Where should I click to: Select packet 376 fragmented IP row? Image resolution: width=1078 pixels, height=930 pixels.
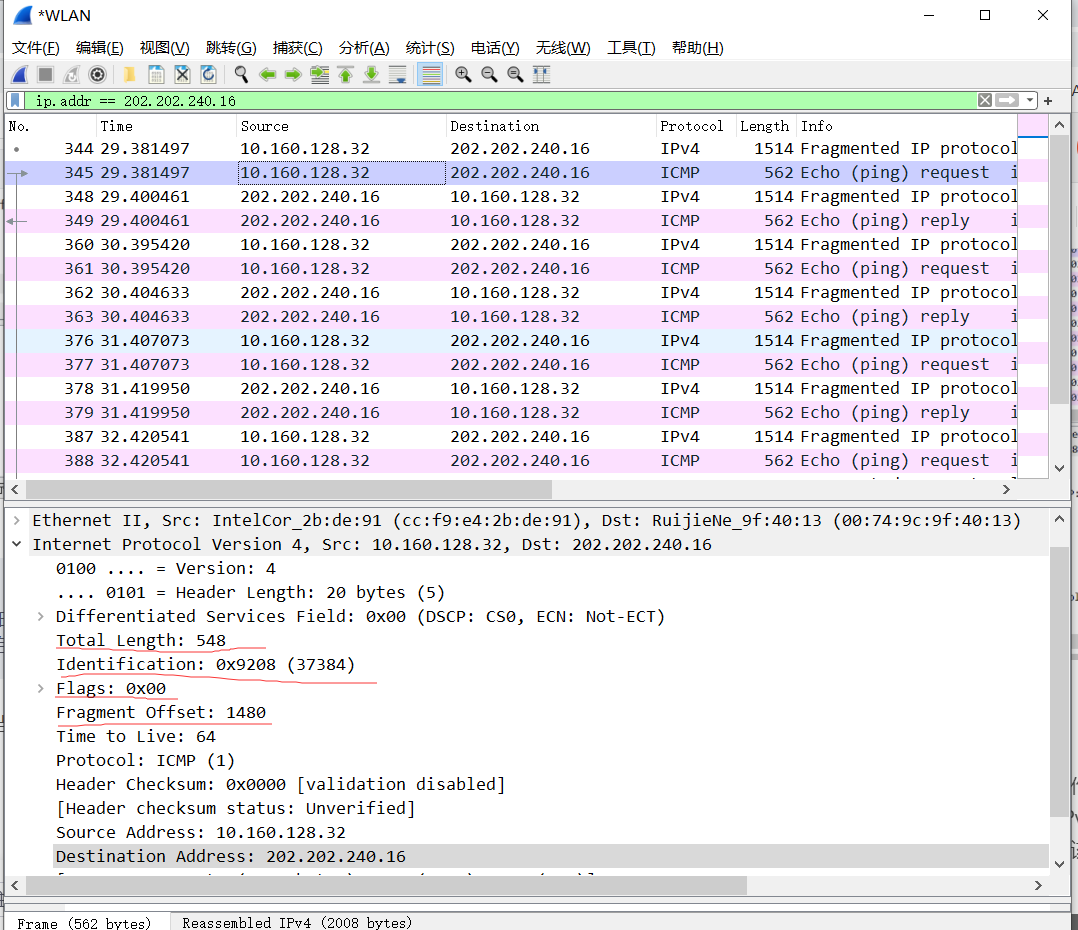point(511,341)
